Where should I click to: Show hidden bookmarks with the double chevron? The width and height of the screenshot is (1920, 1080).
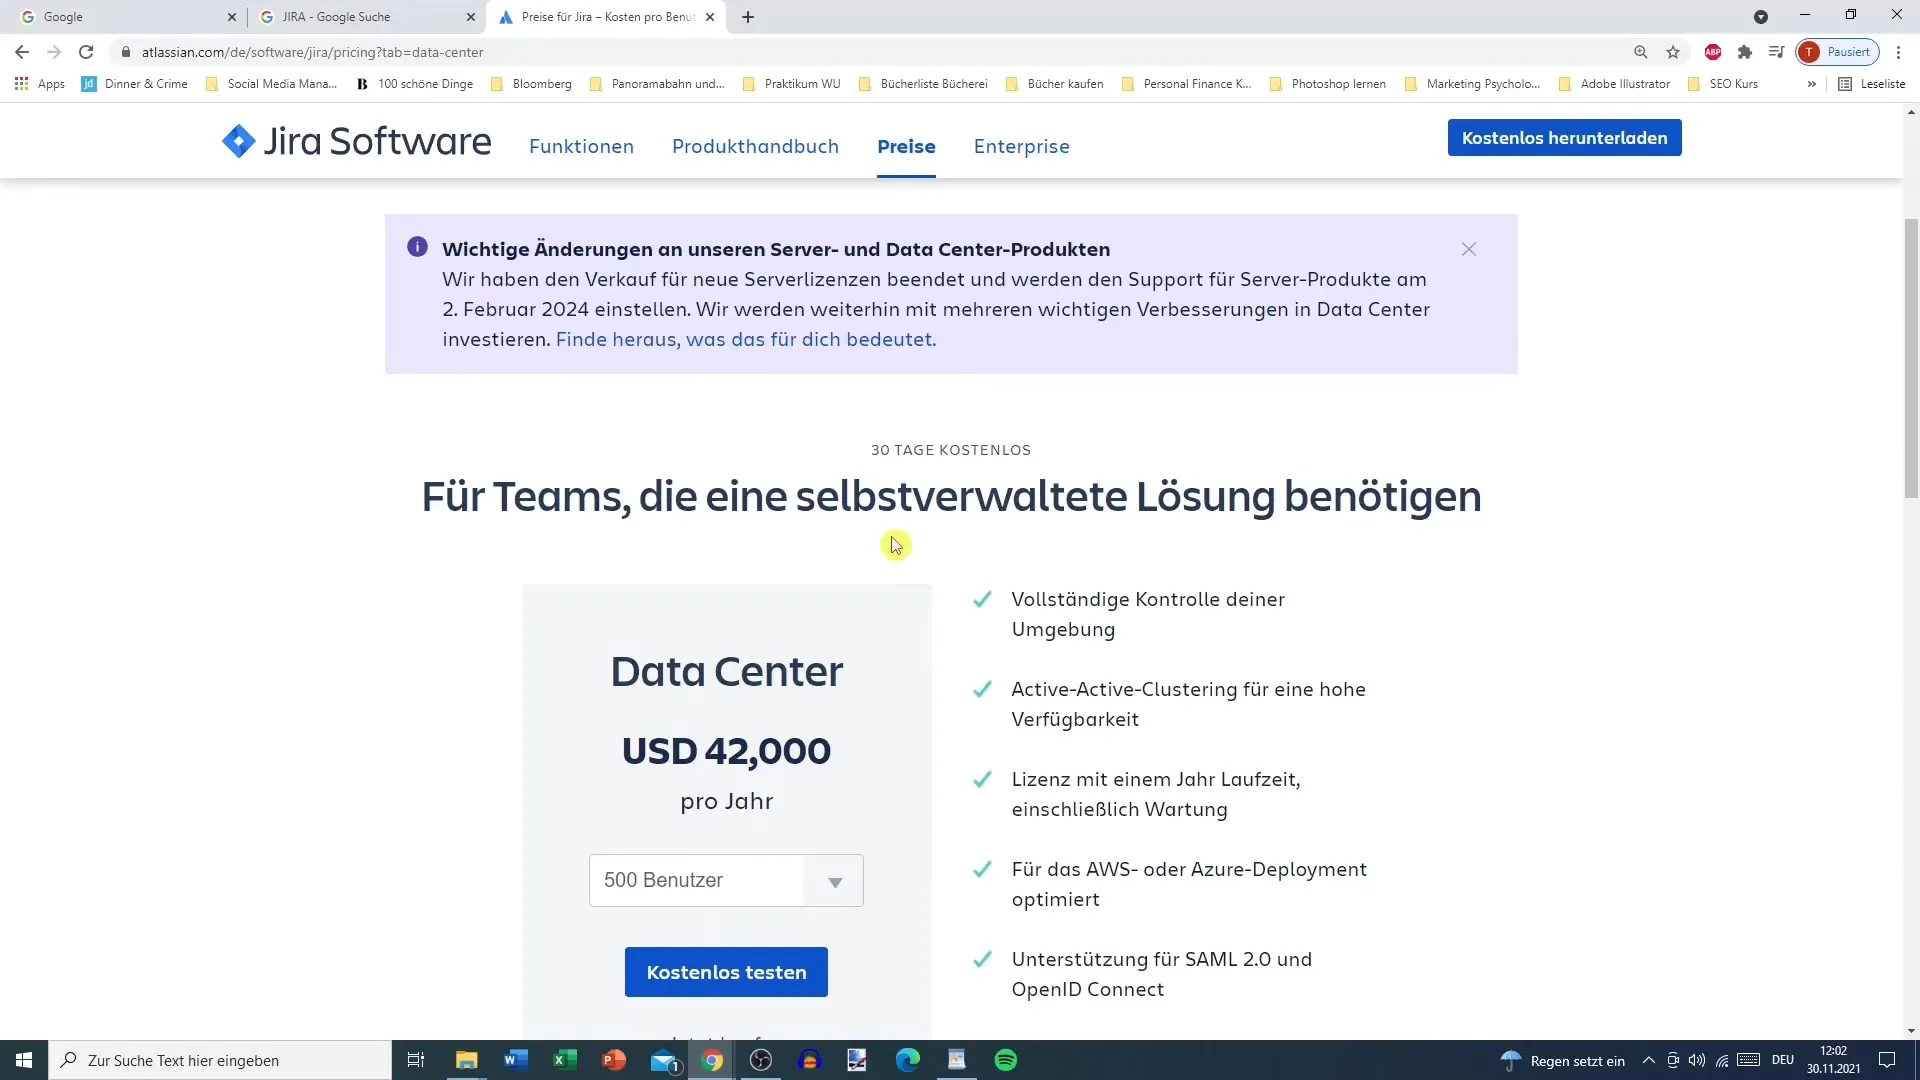click(1811, 84)
